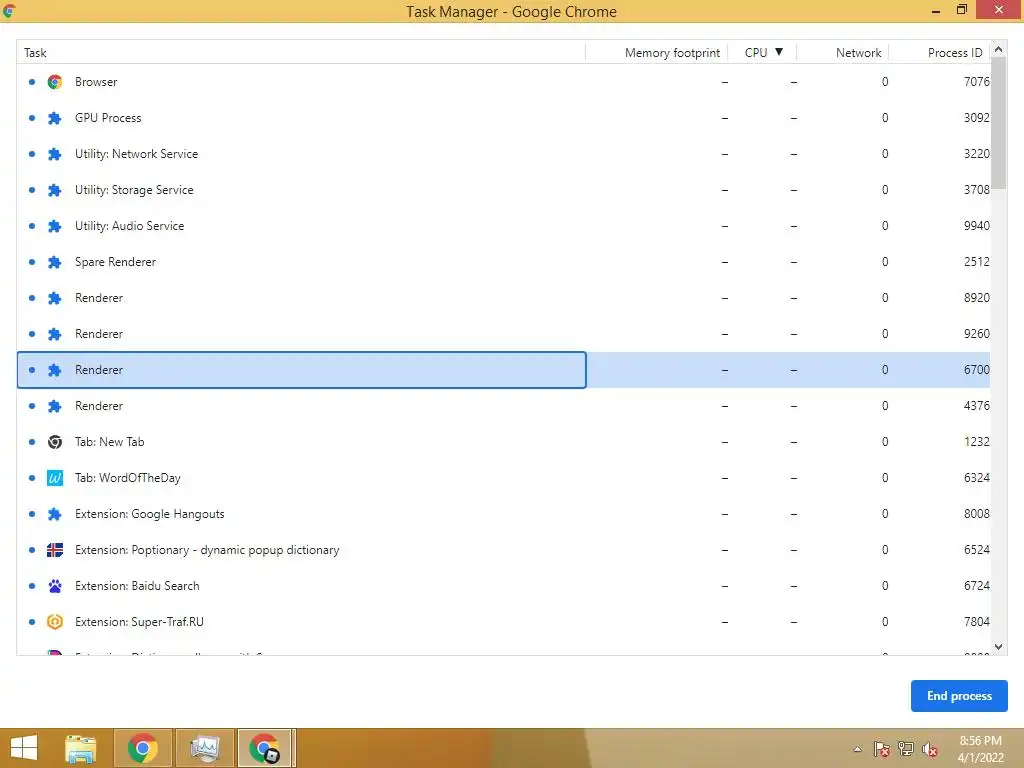Open the Windows Start button
This screenshot has width=1024, height=768.
[24, 748]
